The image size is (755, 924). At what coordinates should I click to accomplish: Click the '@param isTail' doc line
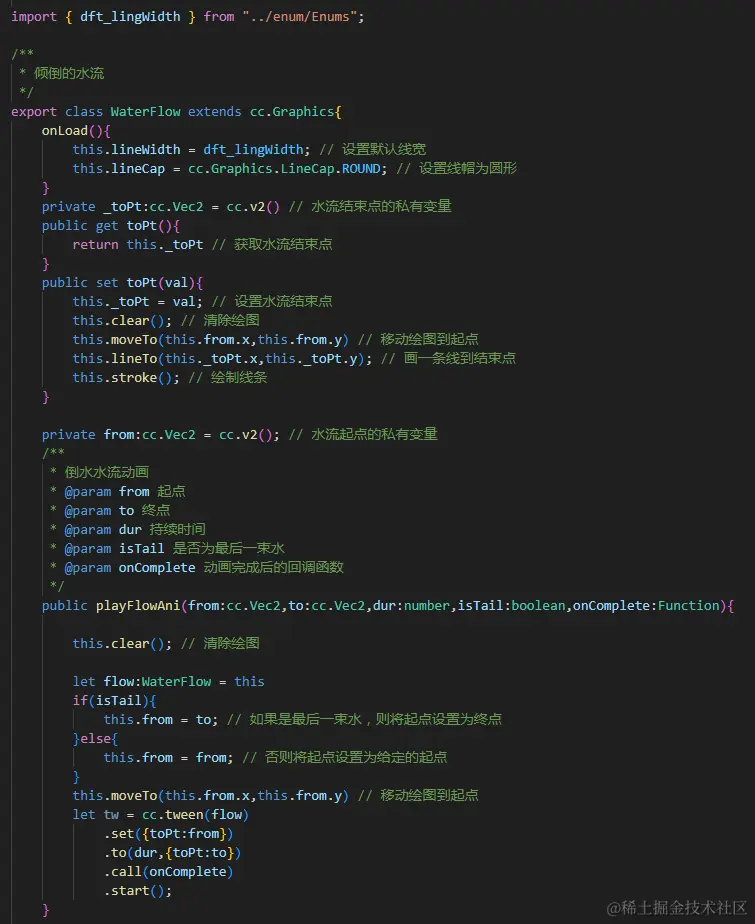[x=174, y=548]
